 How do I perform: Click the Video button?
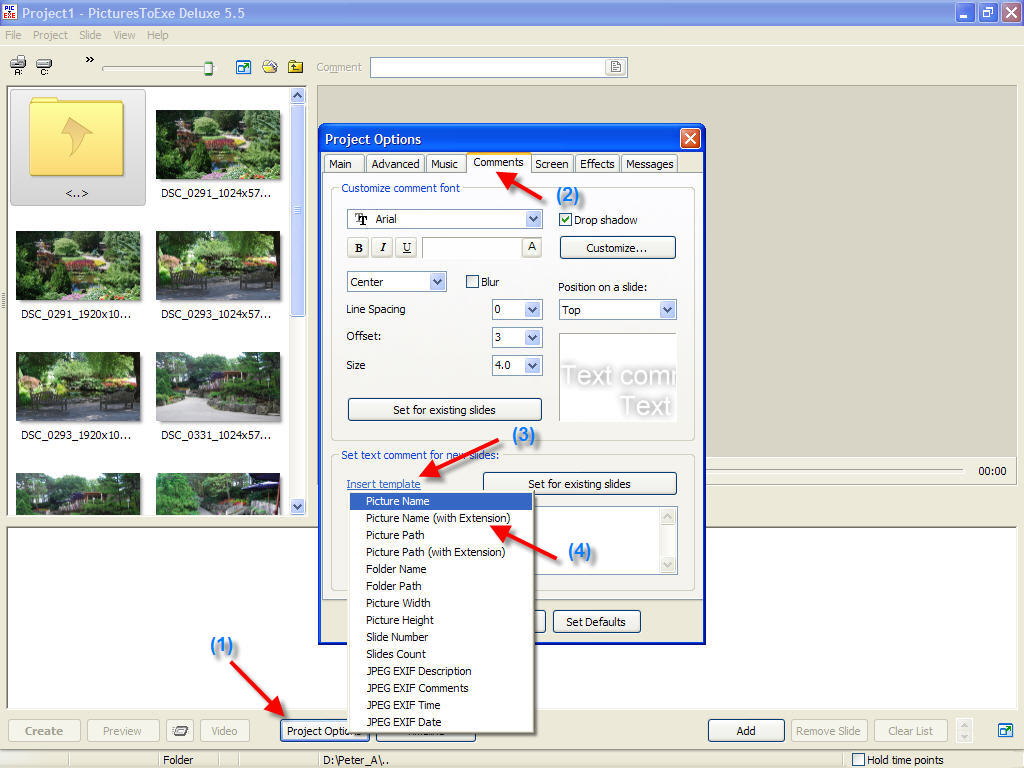(224, 731)
